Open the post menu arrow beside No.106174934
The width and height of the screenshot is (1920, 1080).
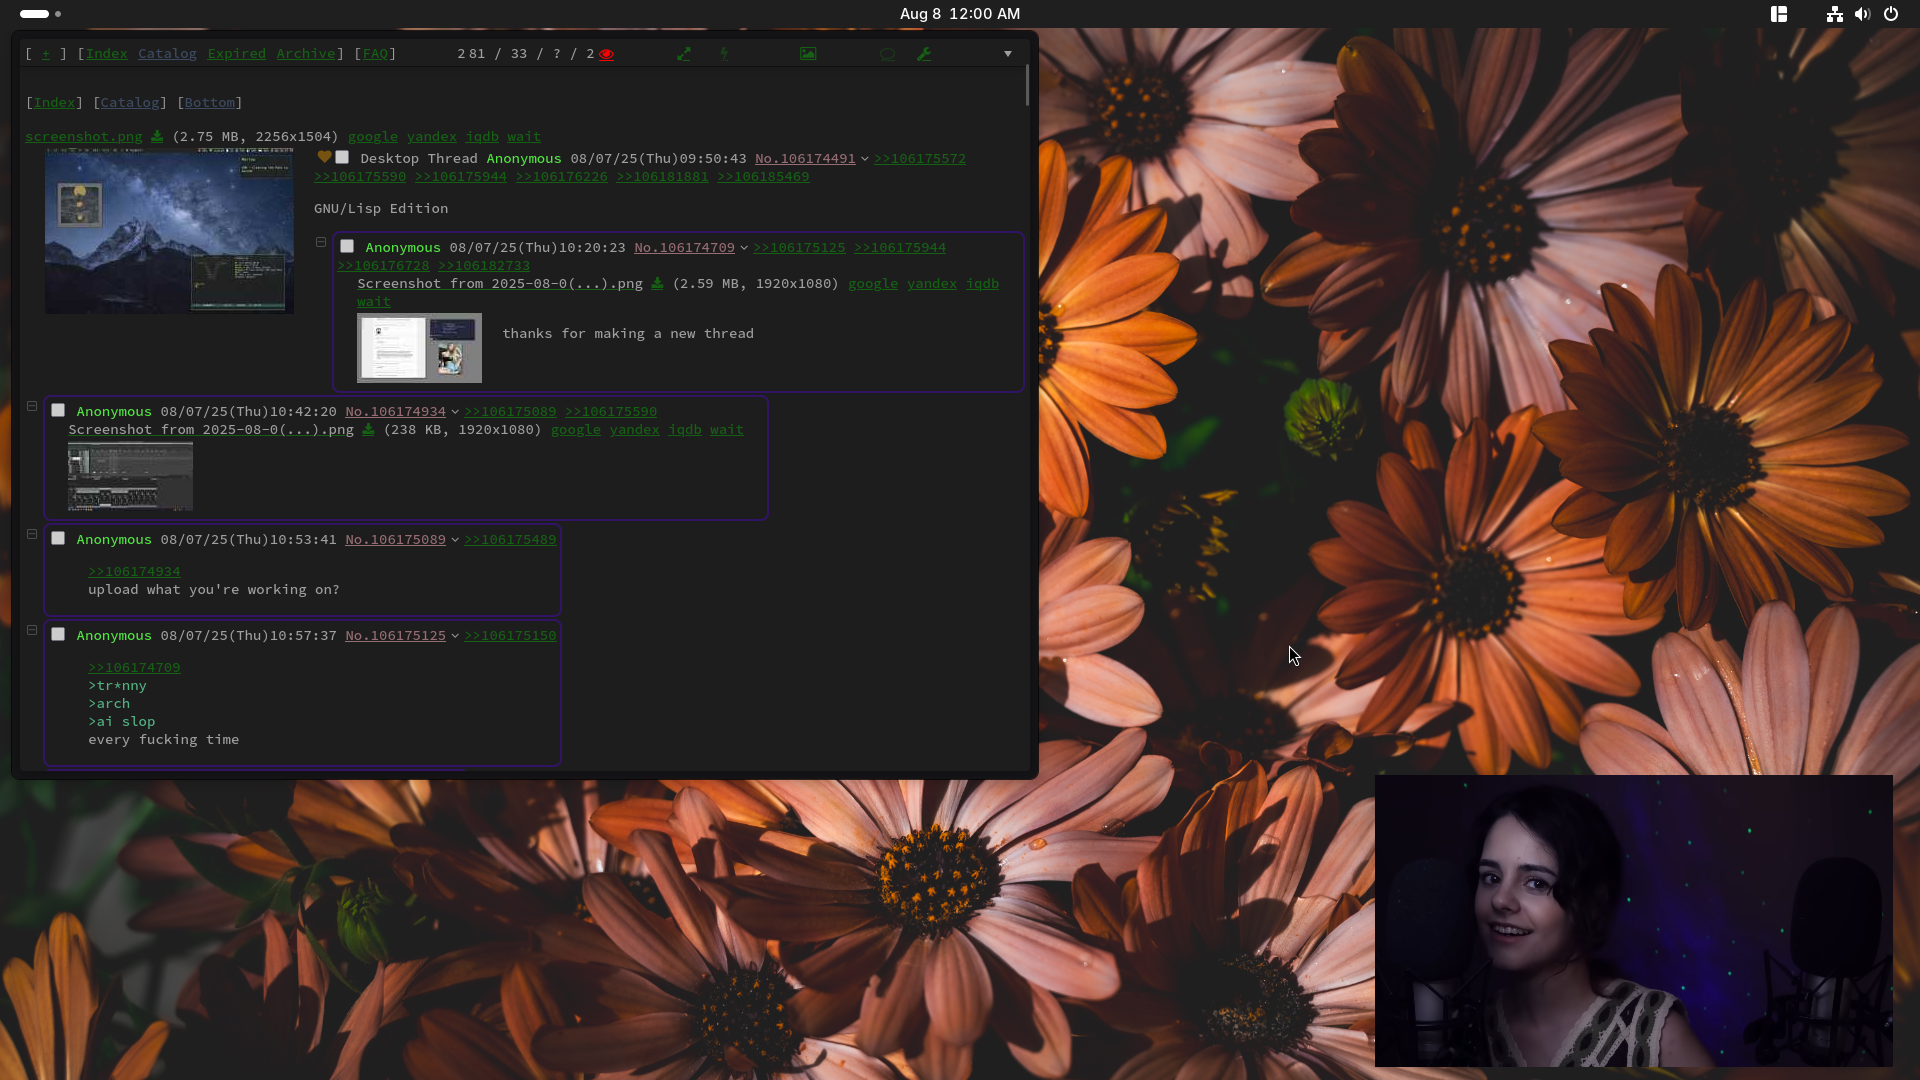click(x=455, y=412)
